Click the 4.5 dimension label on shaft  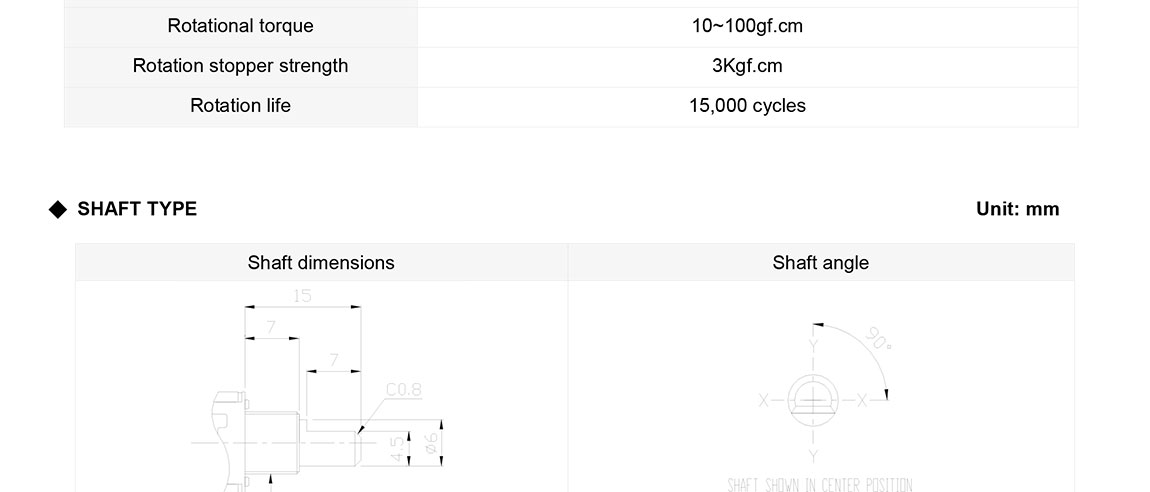pyautogui.click(x=397, y=447)
